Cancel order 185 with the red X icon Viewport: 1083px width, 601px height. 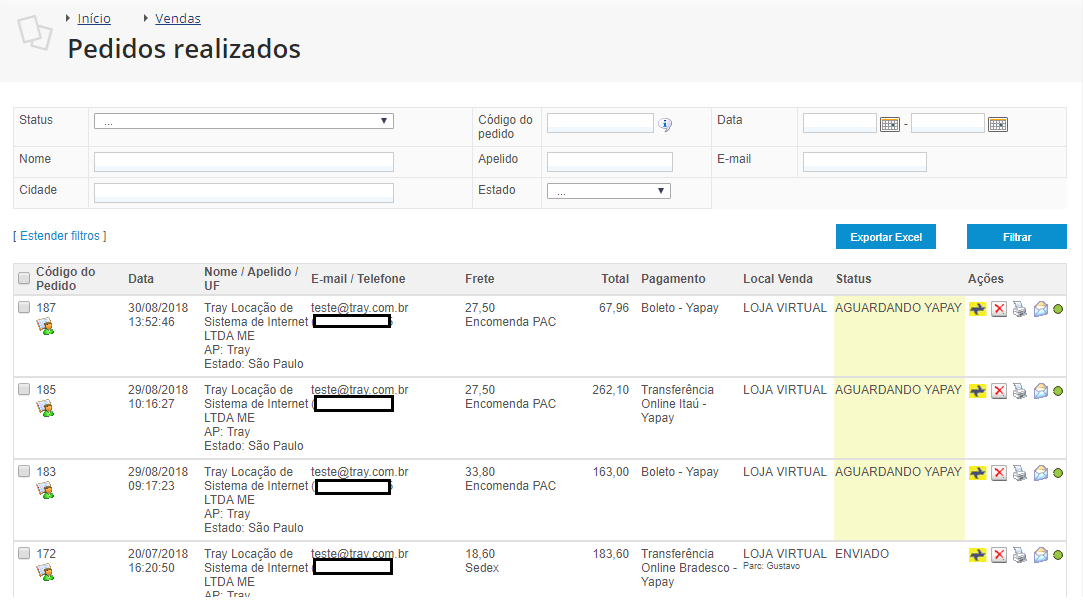(999, 391)
